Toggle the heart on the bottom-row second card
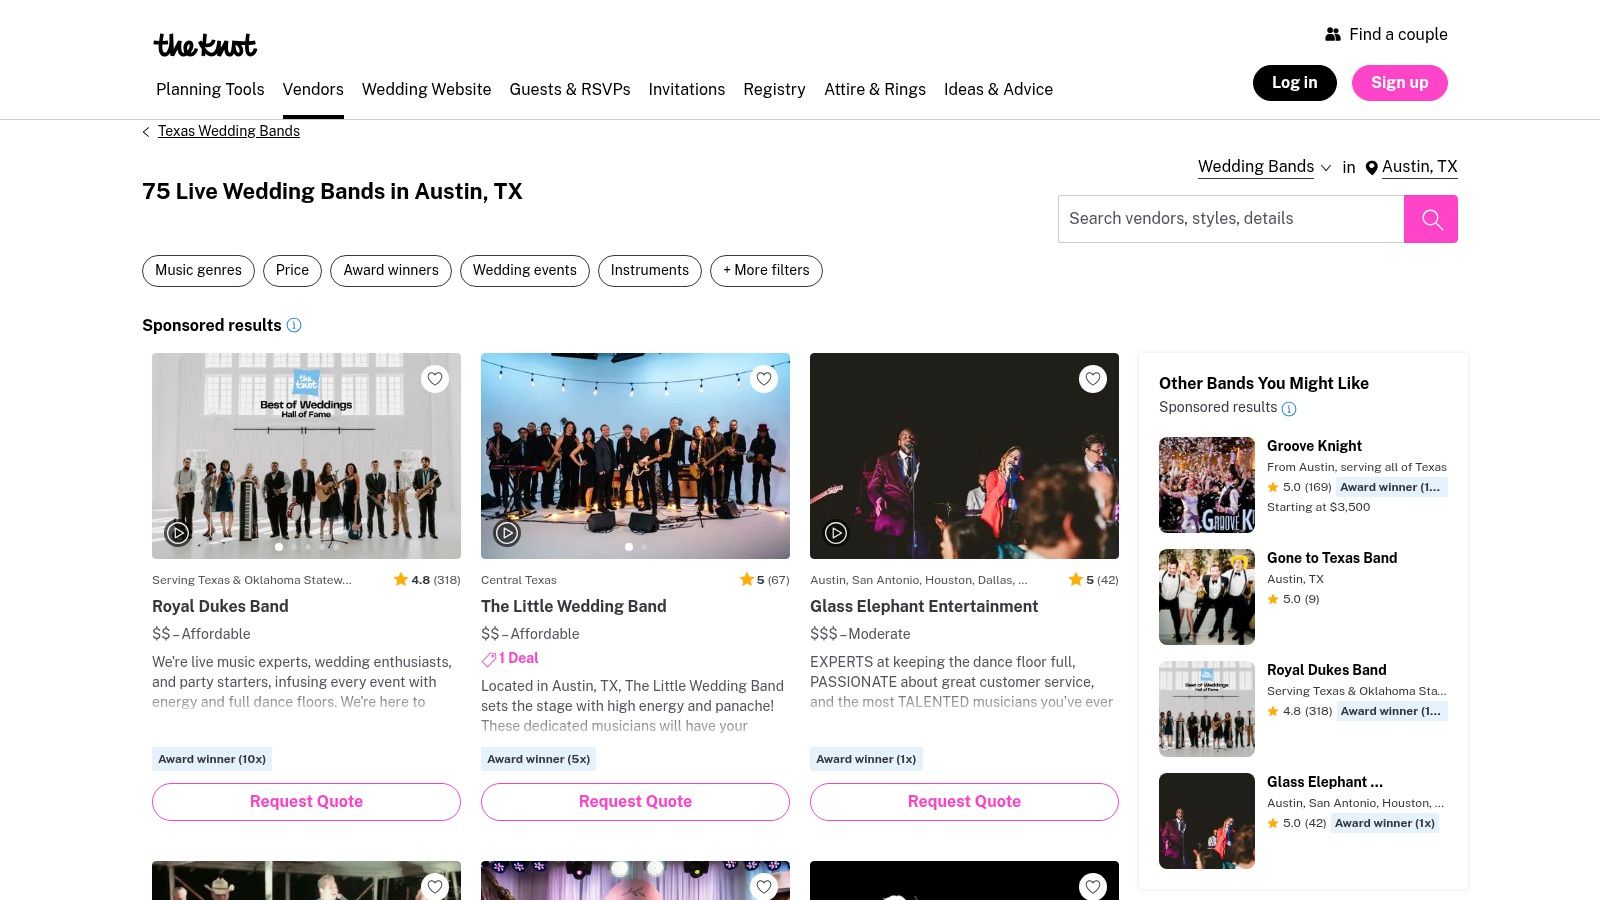 (764, 887)
